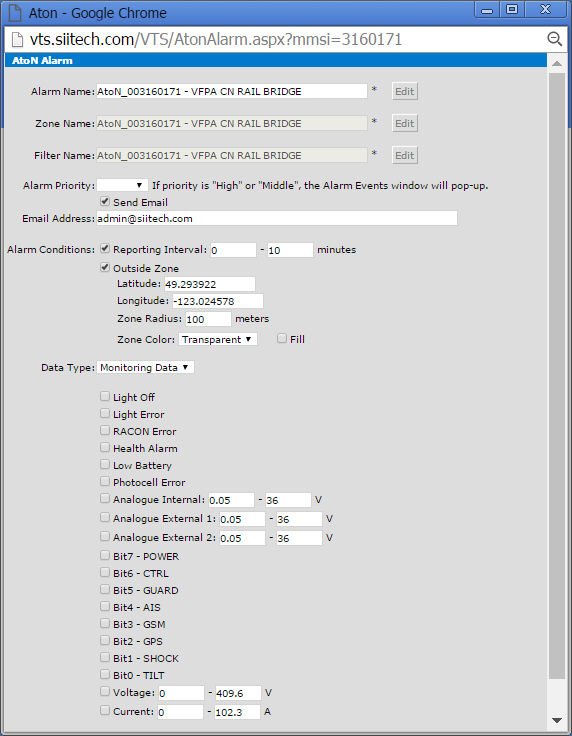Click Edit button next to Alarm Name

404,92
